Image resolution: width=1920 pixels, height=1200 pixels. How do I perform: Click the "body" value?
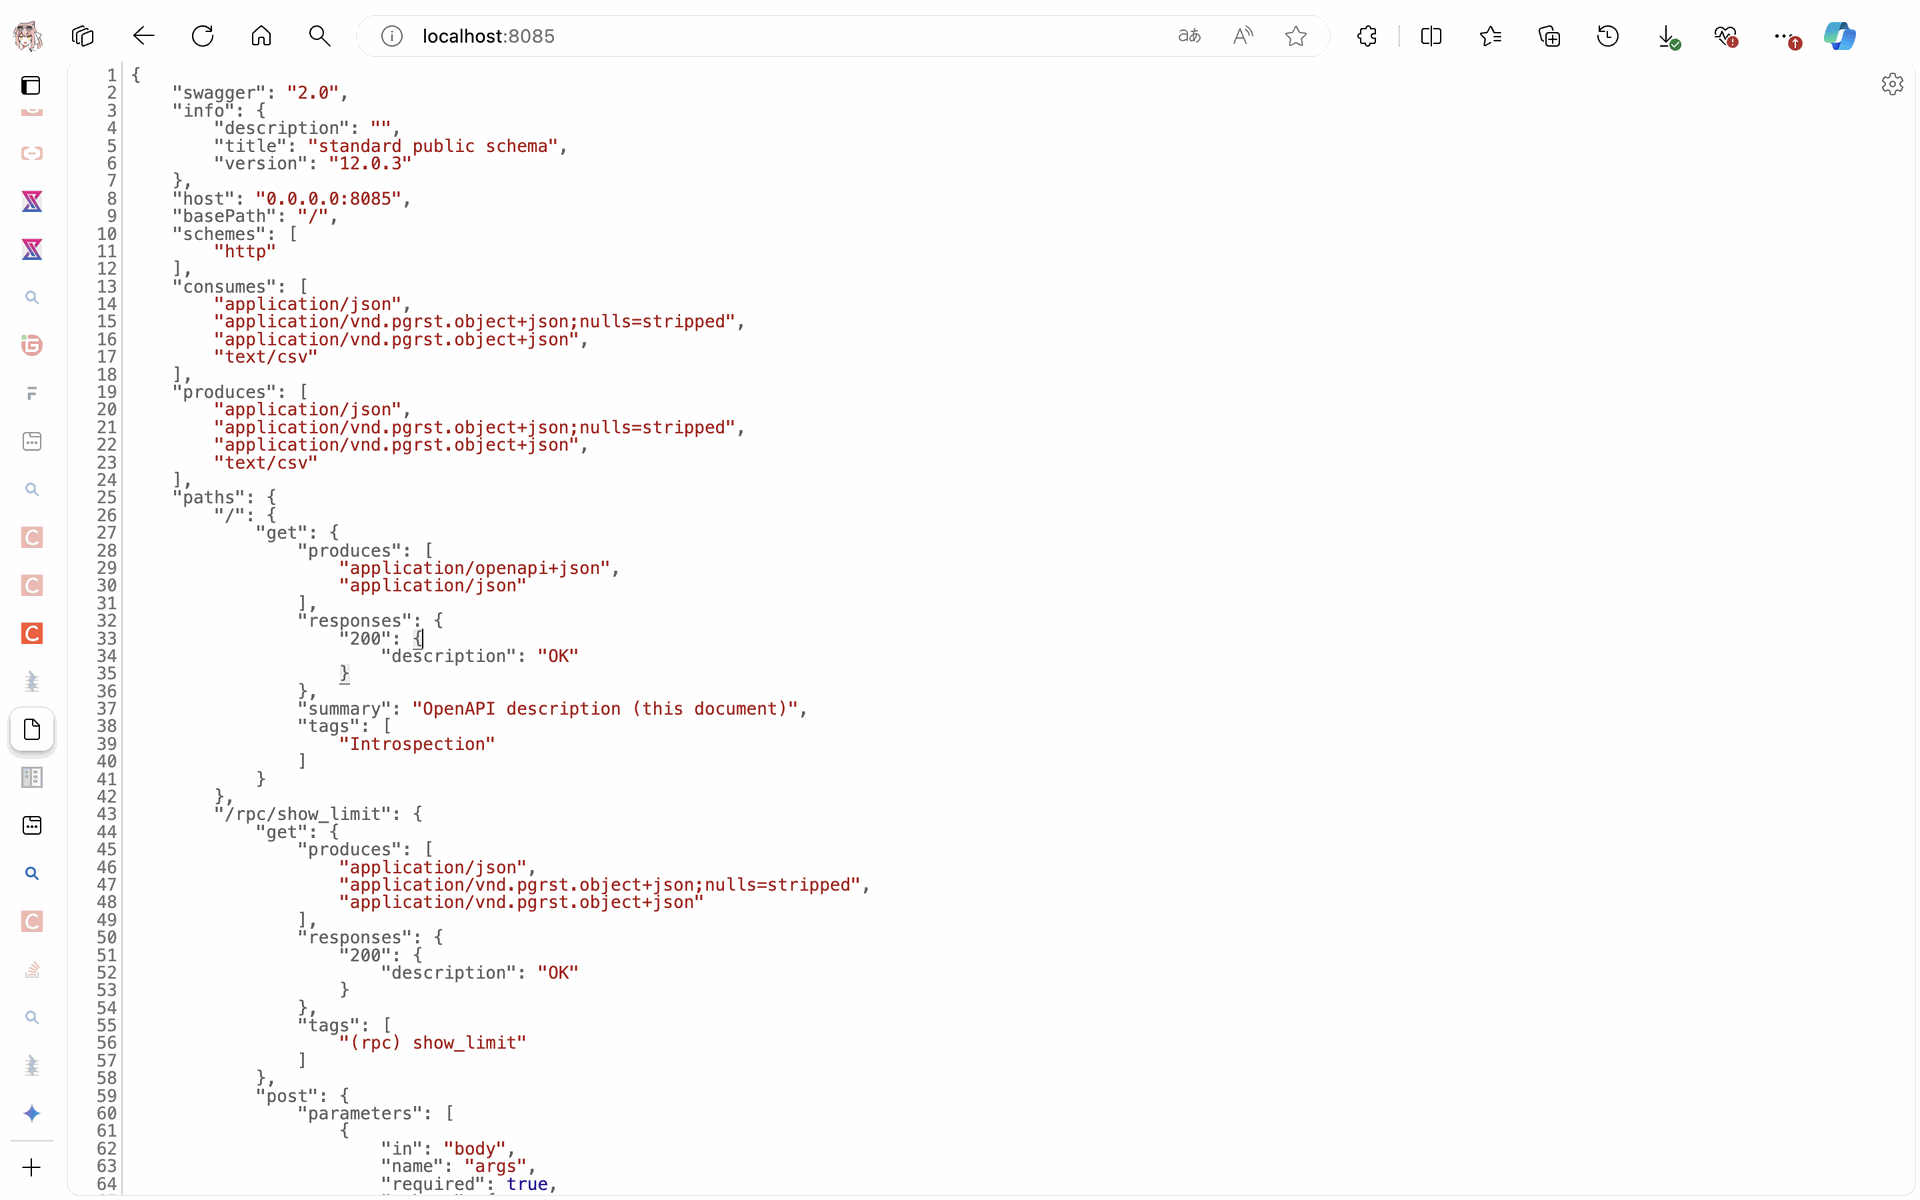point(475,1149)
